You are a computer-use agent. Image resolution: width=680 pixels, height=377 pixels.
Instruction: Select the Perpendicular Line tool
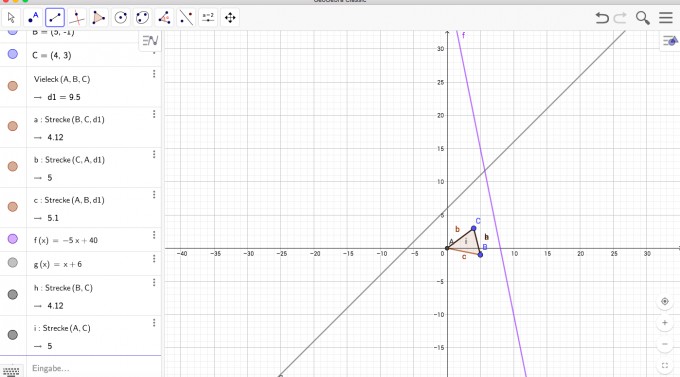(x=77, y=18)
